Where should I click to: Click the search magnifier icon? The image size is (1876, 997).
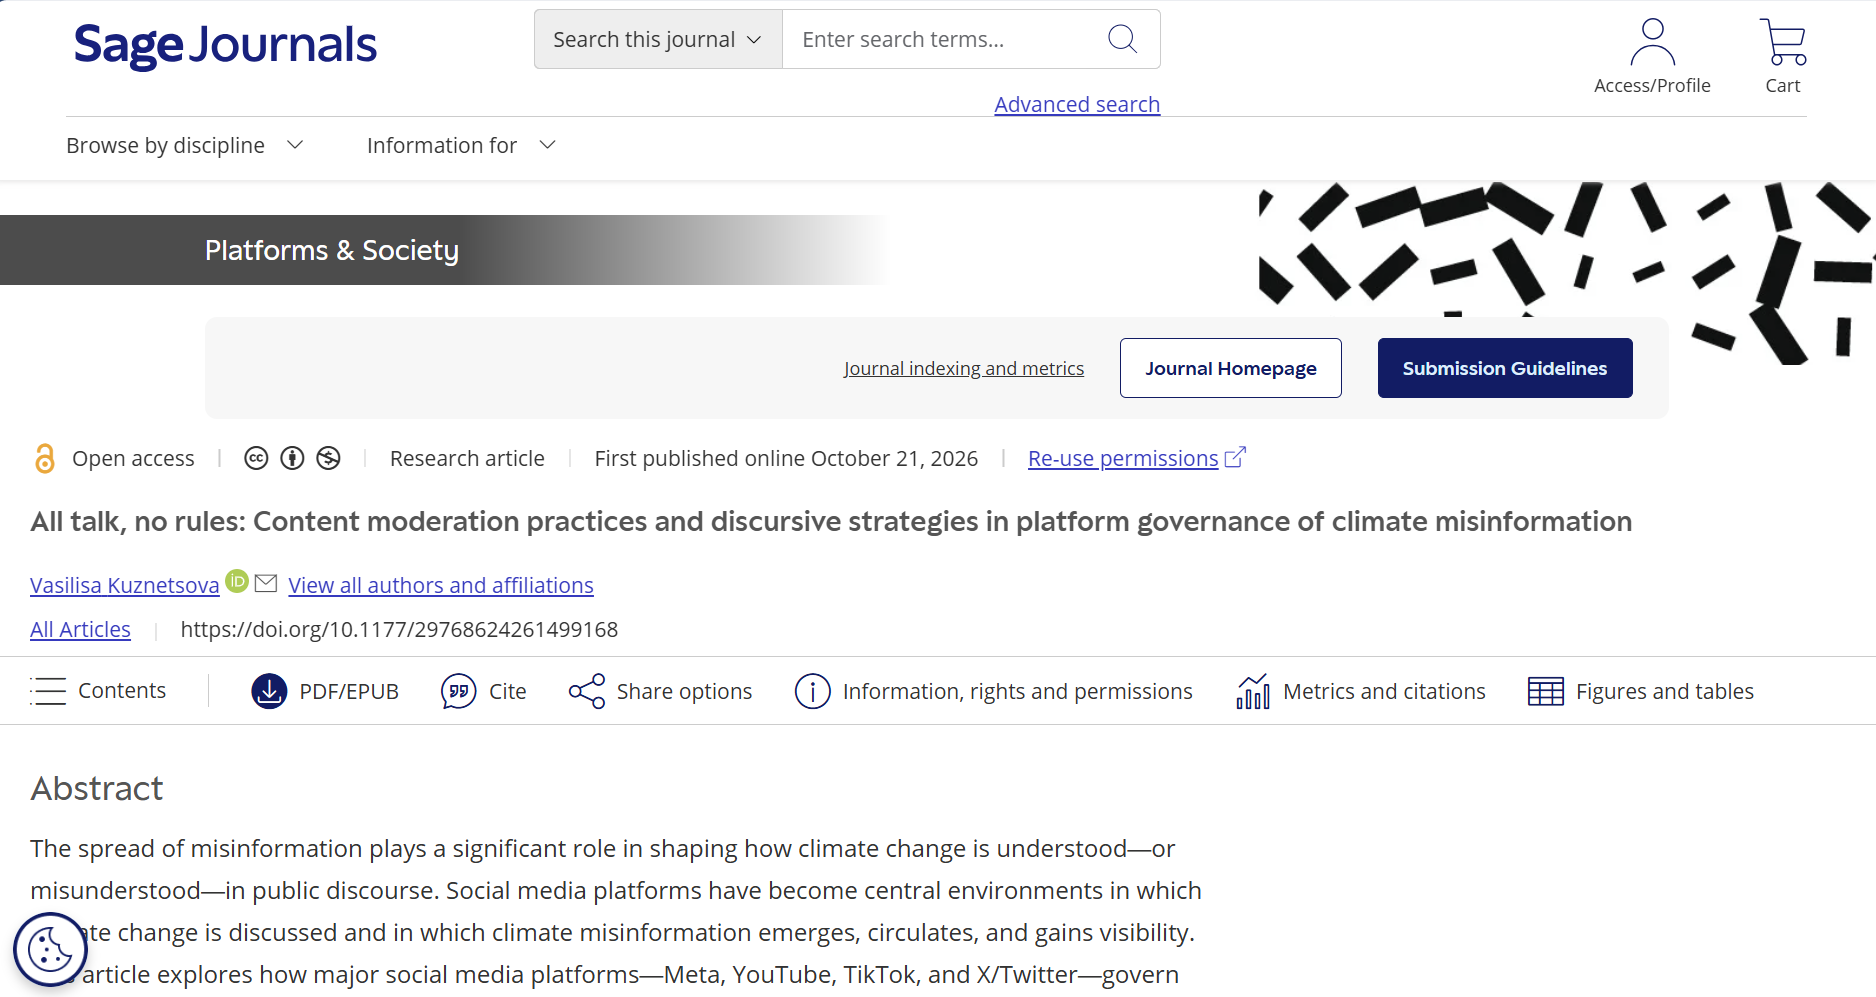tap(1122, 39)
